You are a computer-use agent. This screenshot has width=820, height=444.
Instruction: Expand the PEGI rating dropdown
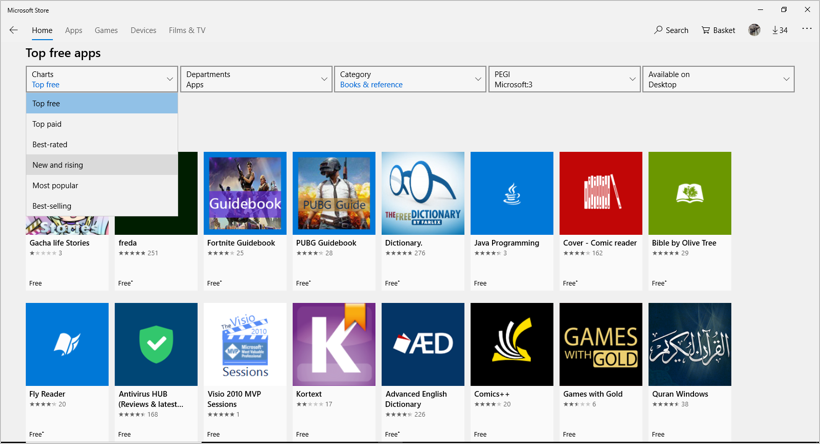point(564,79)
